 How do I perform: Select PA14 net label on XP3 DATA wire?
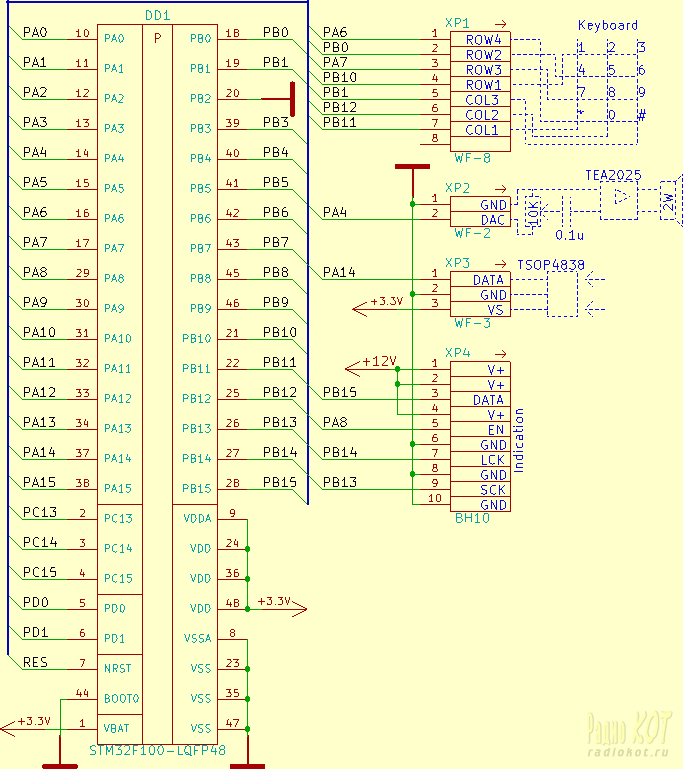339,272
